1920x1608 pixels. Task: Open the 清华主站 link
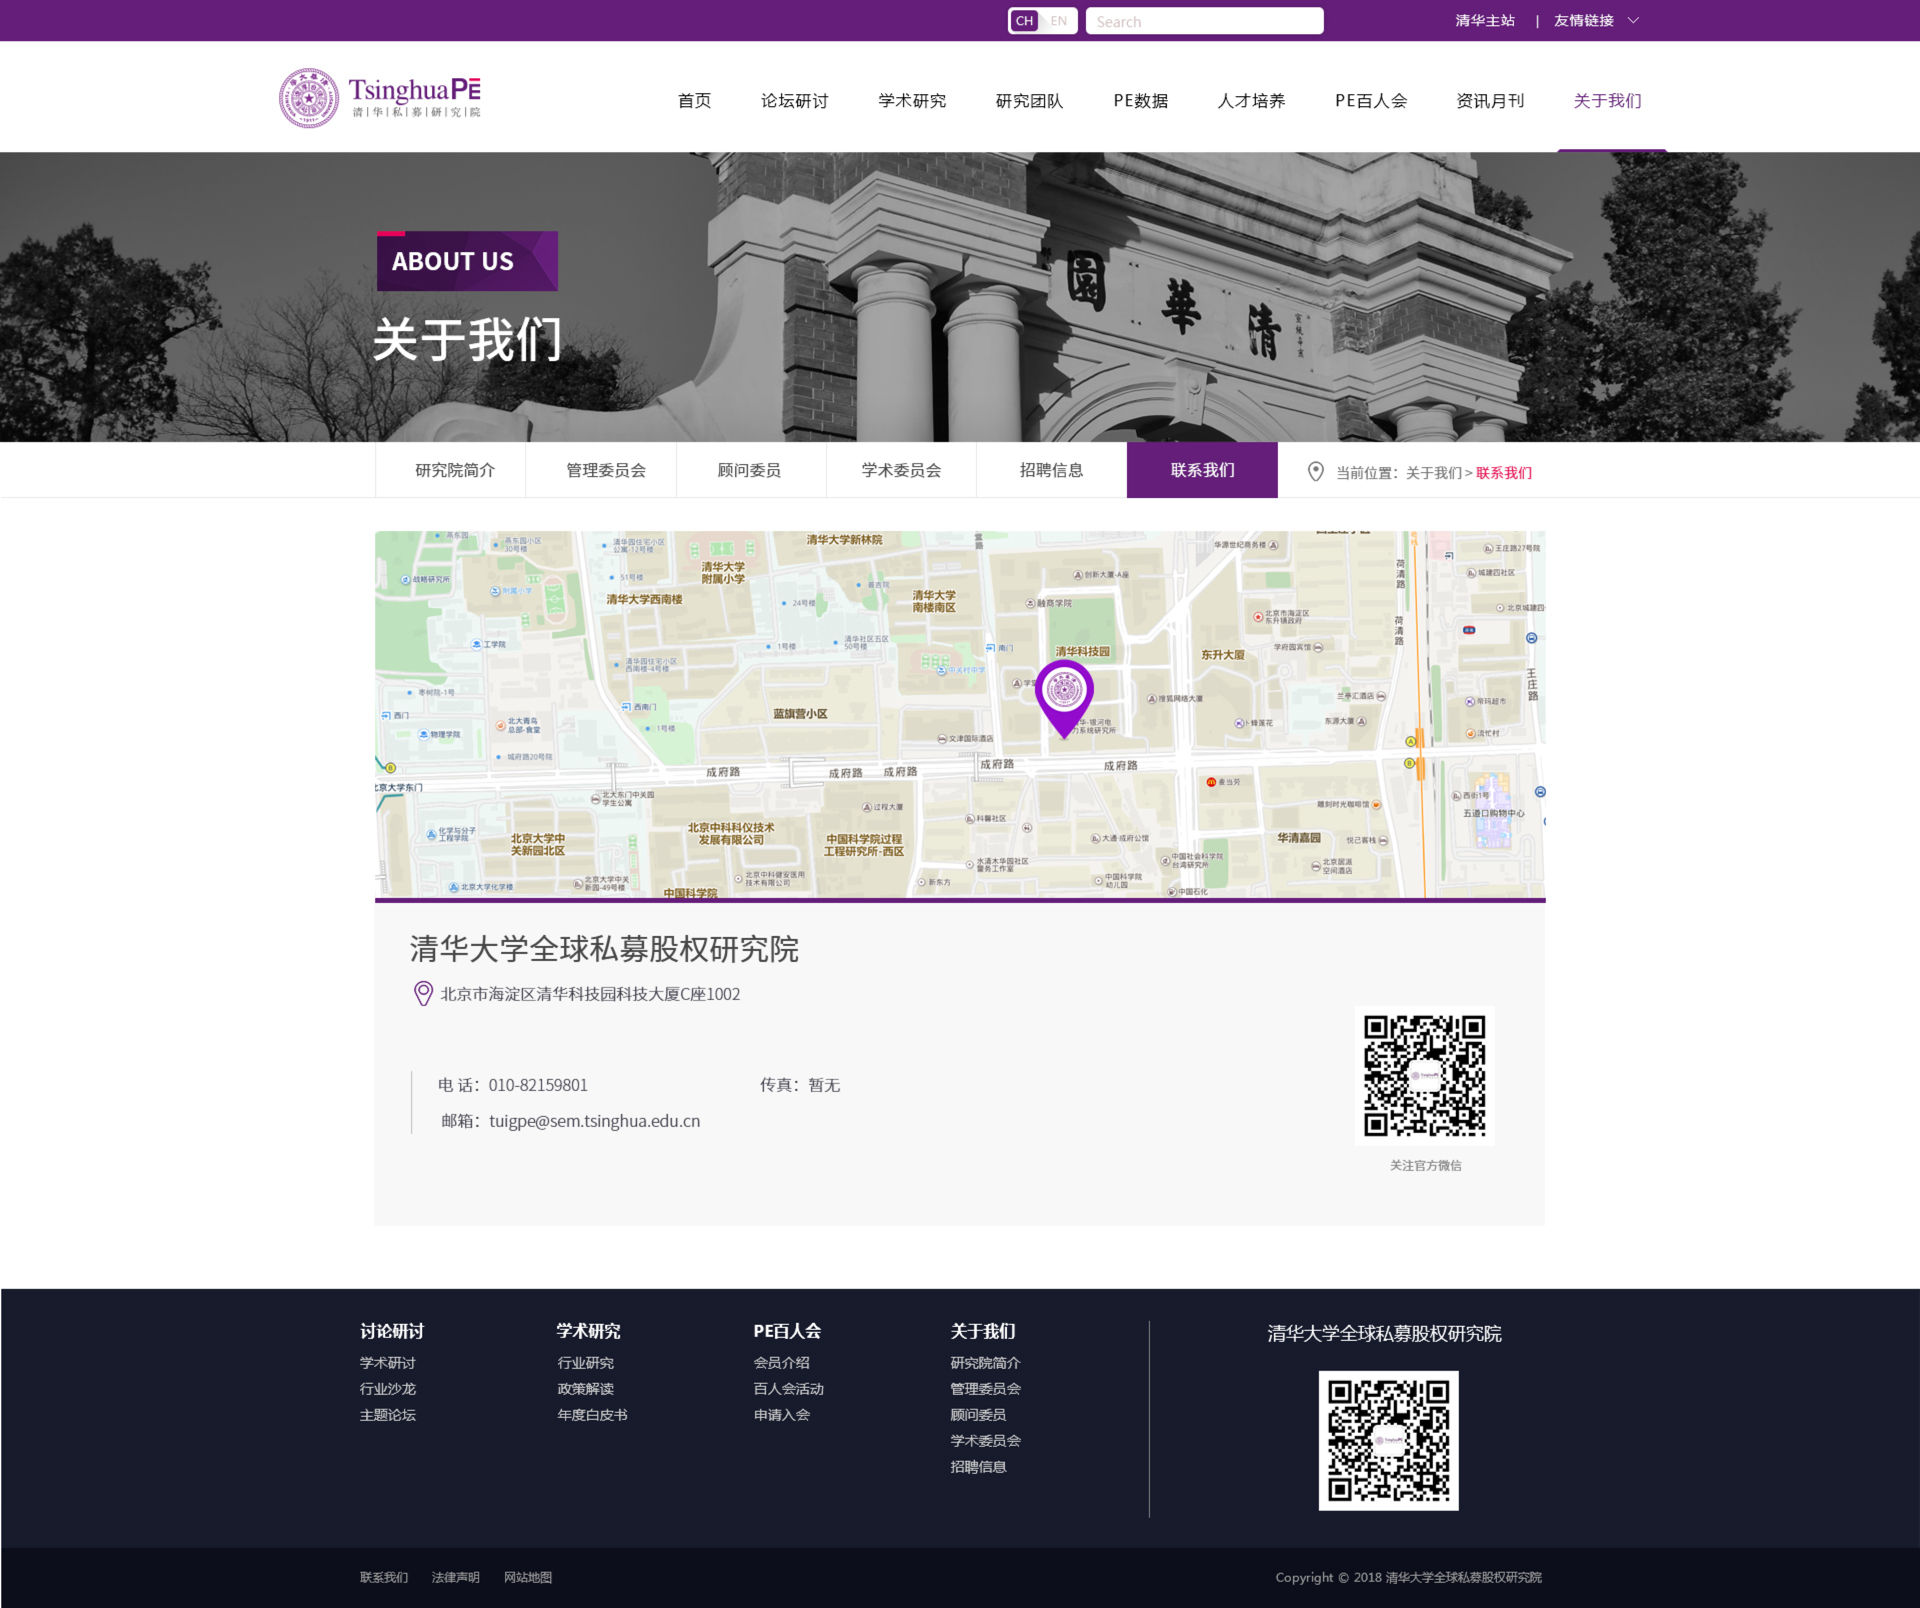(1484, 21)
